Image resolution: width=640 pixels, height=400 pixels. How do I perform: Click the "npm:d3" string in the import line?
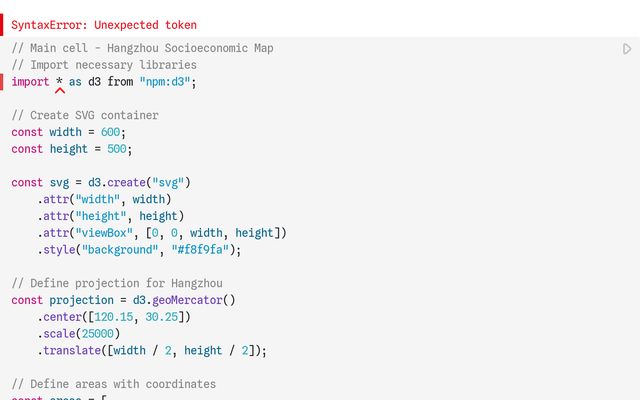165,82
